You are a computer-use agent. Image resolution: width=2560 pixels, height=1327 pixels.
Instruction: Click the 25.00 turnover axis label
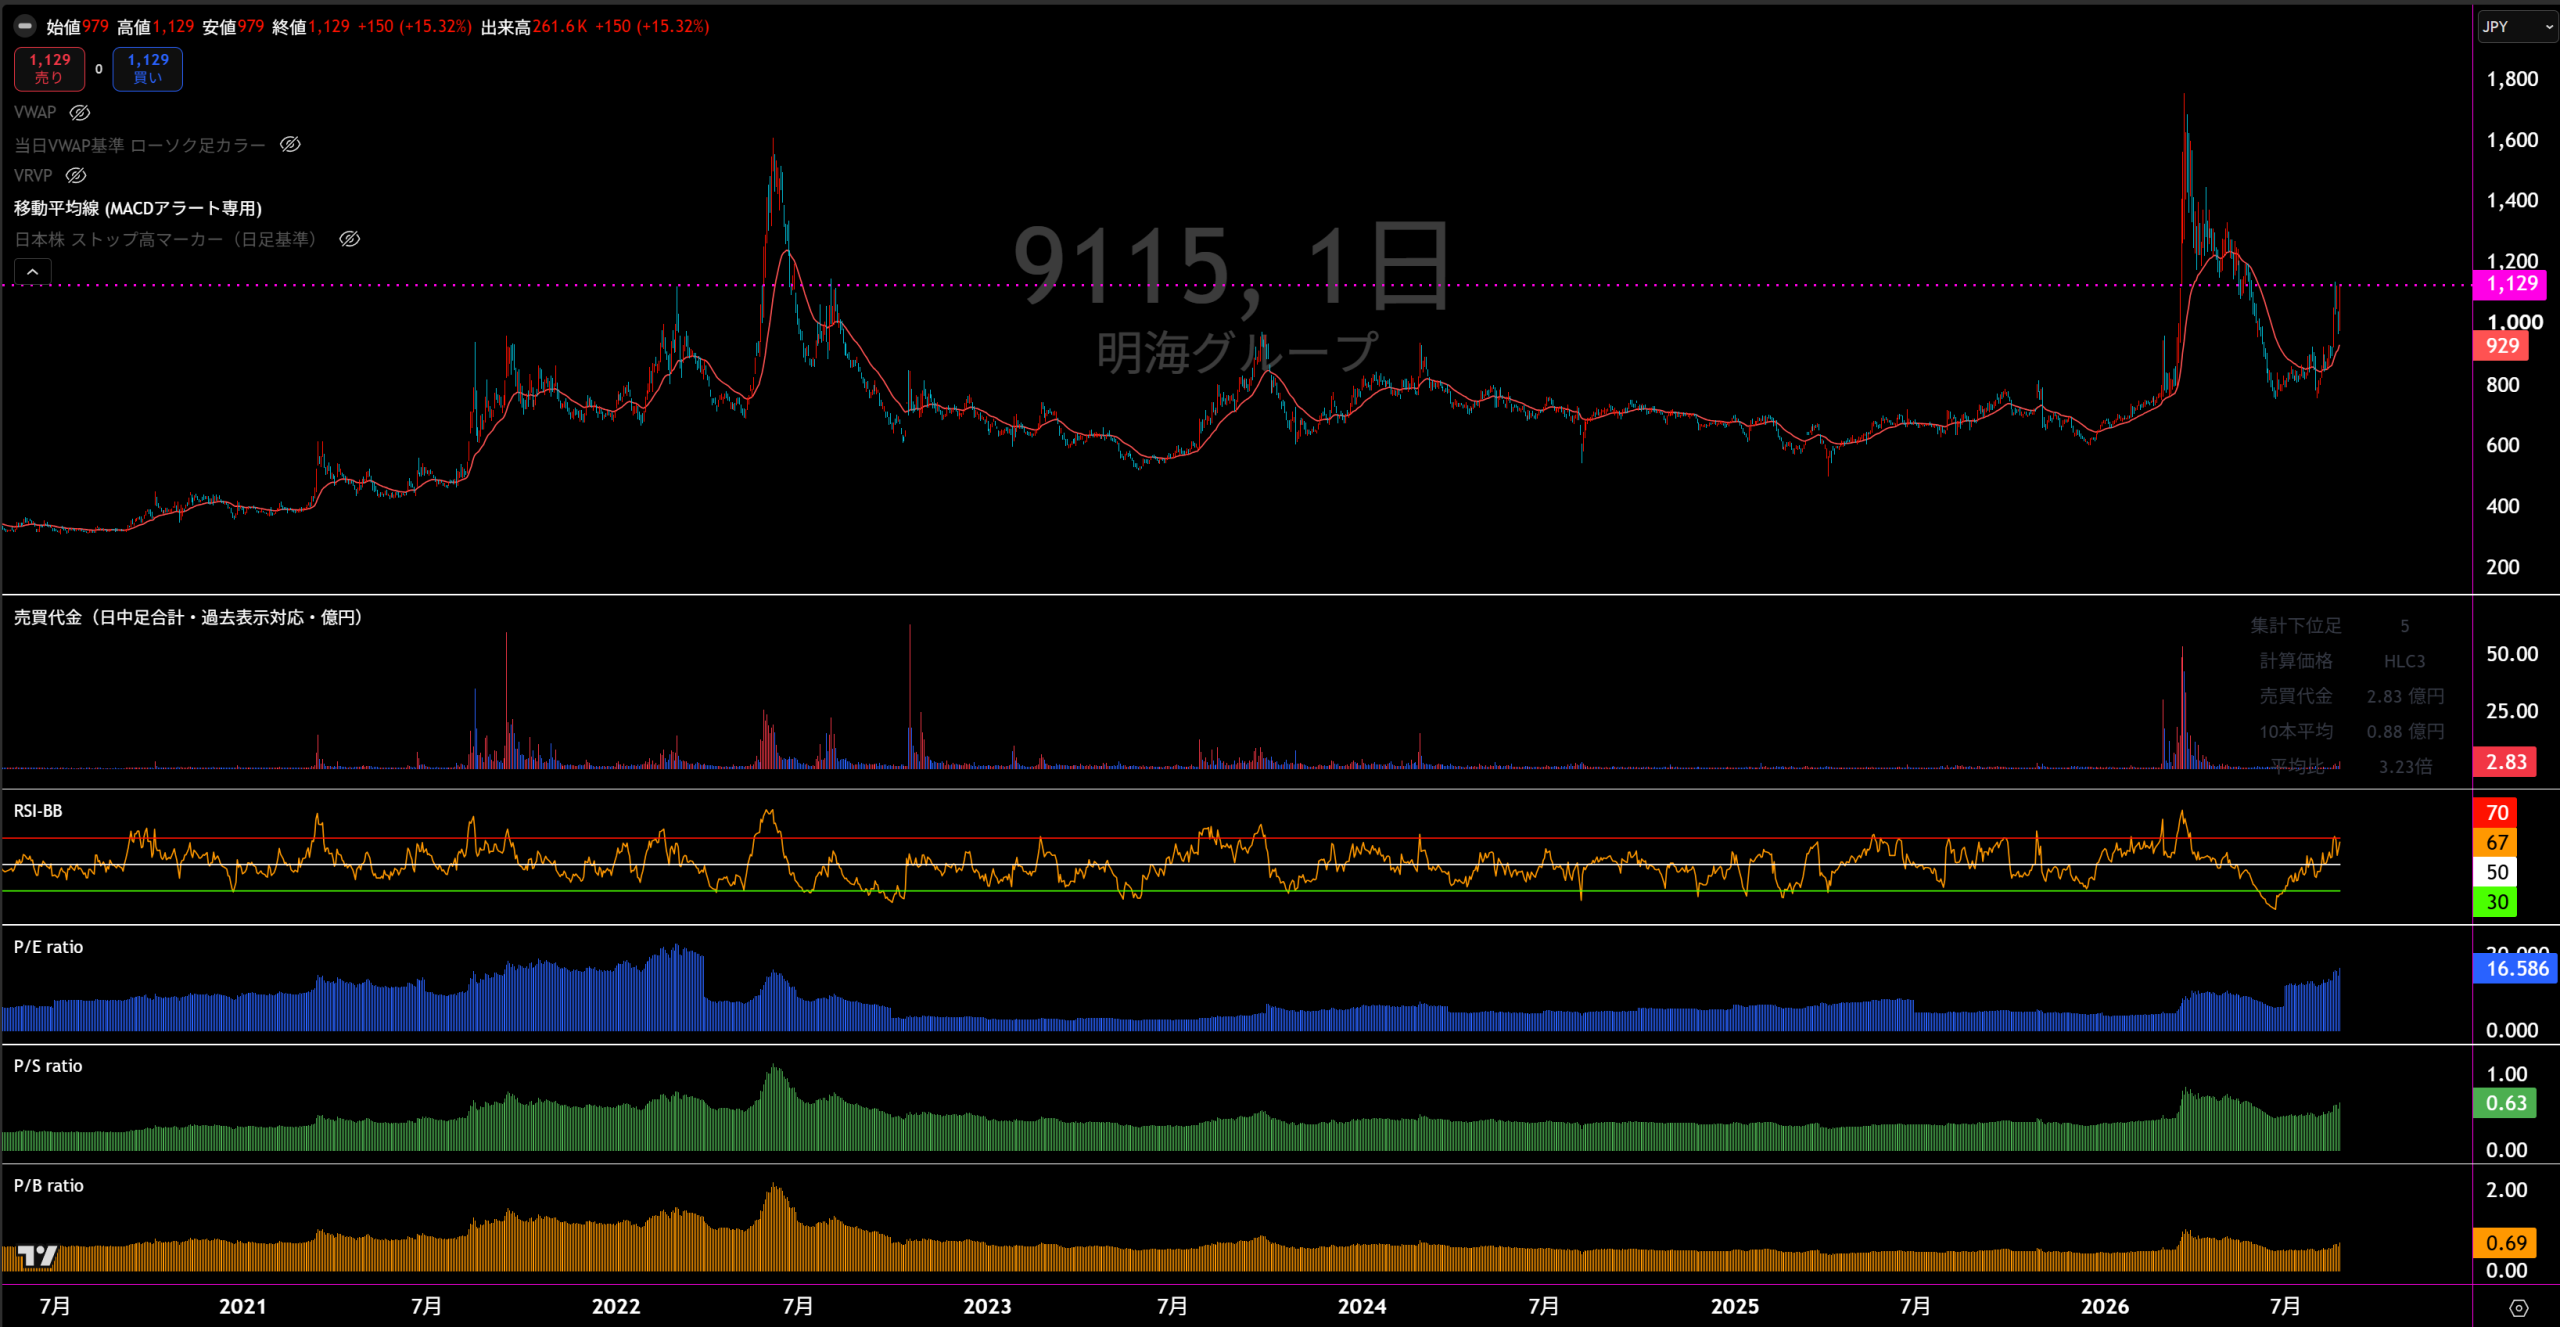click(x=2512, y=712)
